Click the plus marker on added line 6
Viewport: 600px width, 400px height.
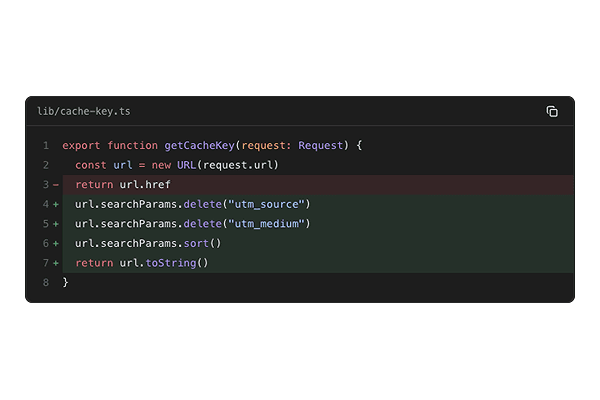click(x=56, y=243)
